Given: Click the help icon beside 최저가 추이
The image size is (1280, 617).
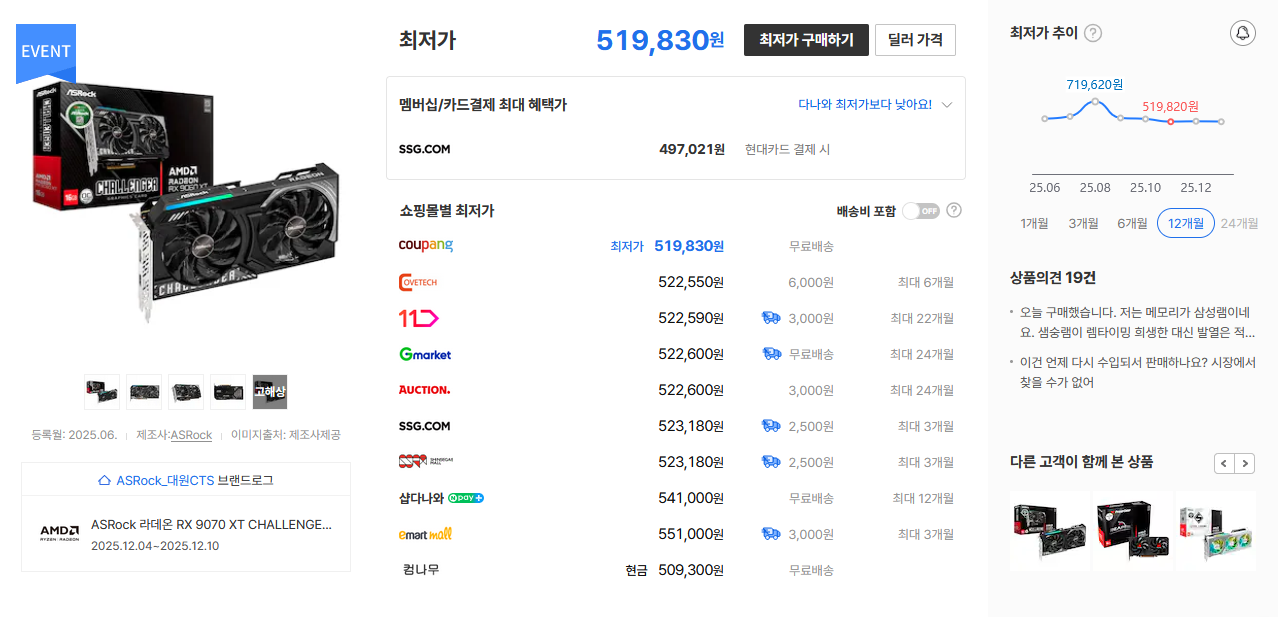Looking at the screenshot, I should [x=1093, y=33].
